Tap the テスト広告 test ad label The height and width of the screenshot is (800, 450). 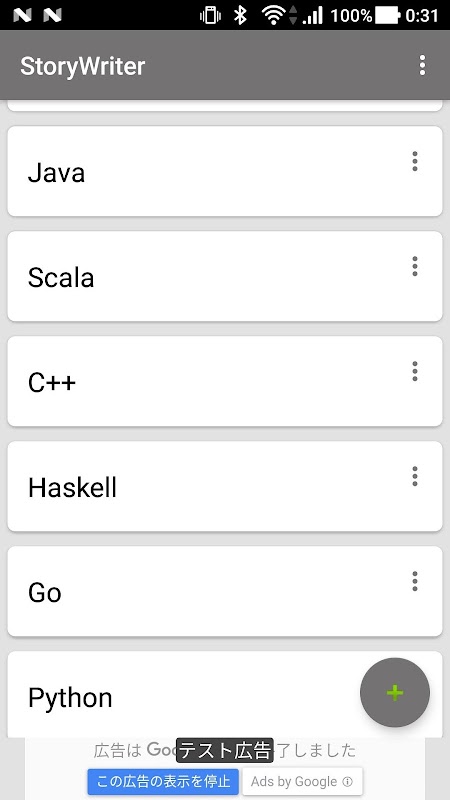pos(224,751)
